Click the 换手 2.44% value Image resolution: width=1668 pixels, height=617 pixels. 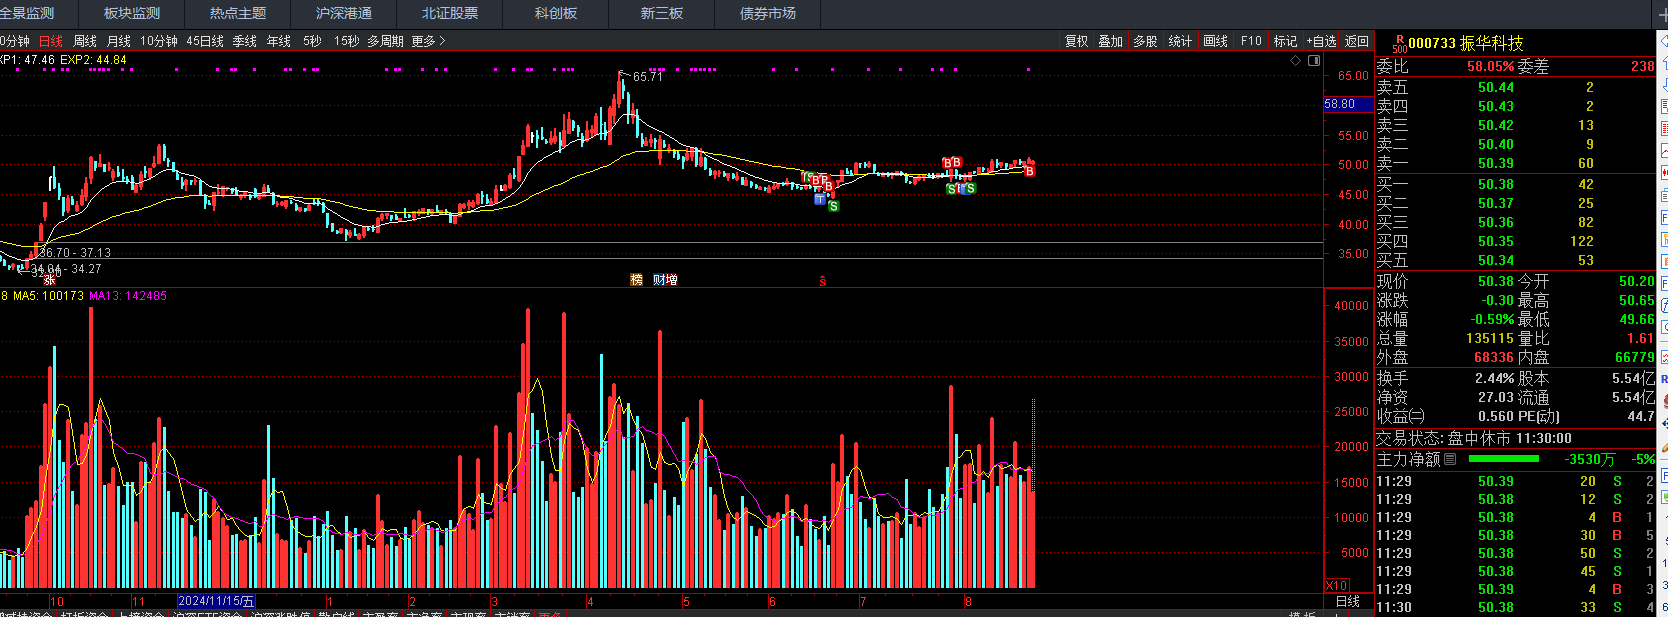(x=1494, y=378)
